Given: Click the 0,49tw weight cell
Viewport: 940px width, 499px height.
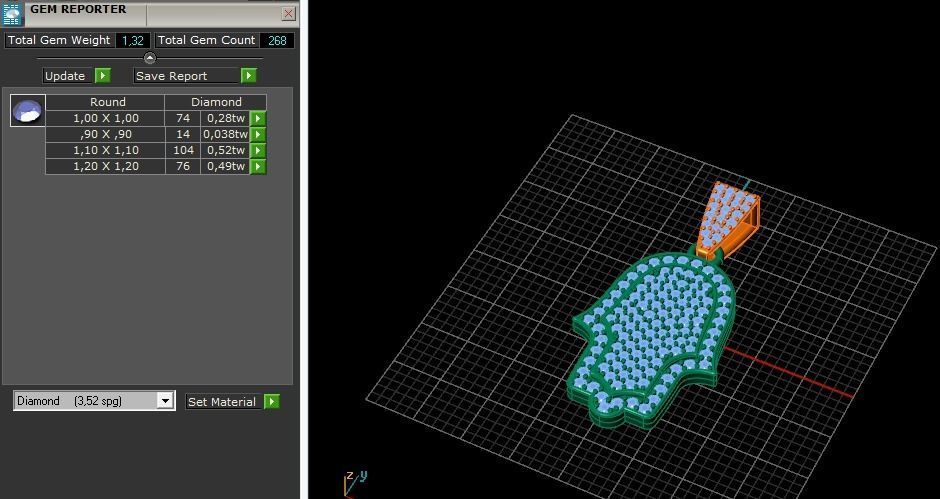Looking at the screenshot, I should (x=225, y=166).
